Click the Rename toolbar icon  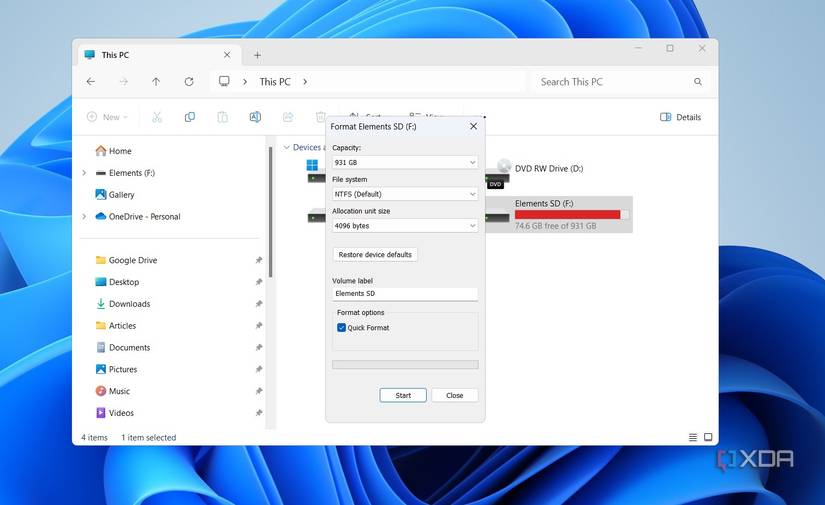[255, 117]
